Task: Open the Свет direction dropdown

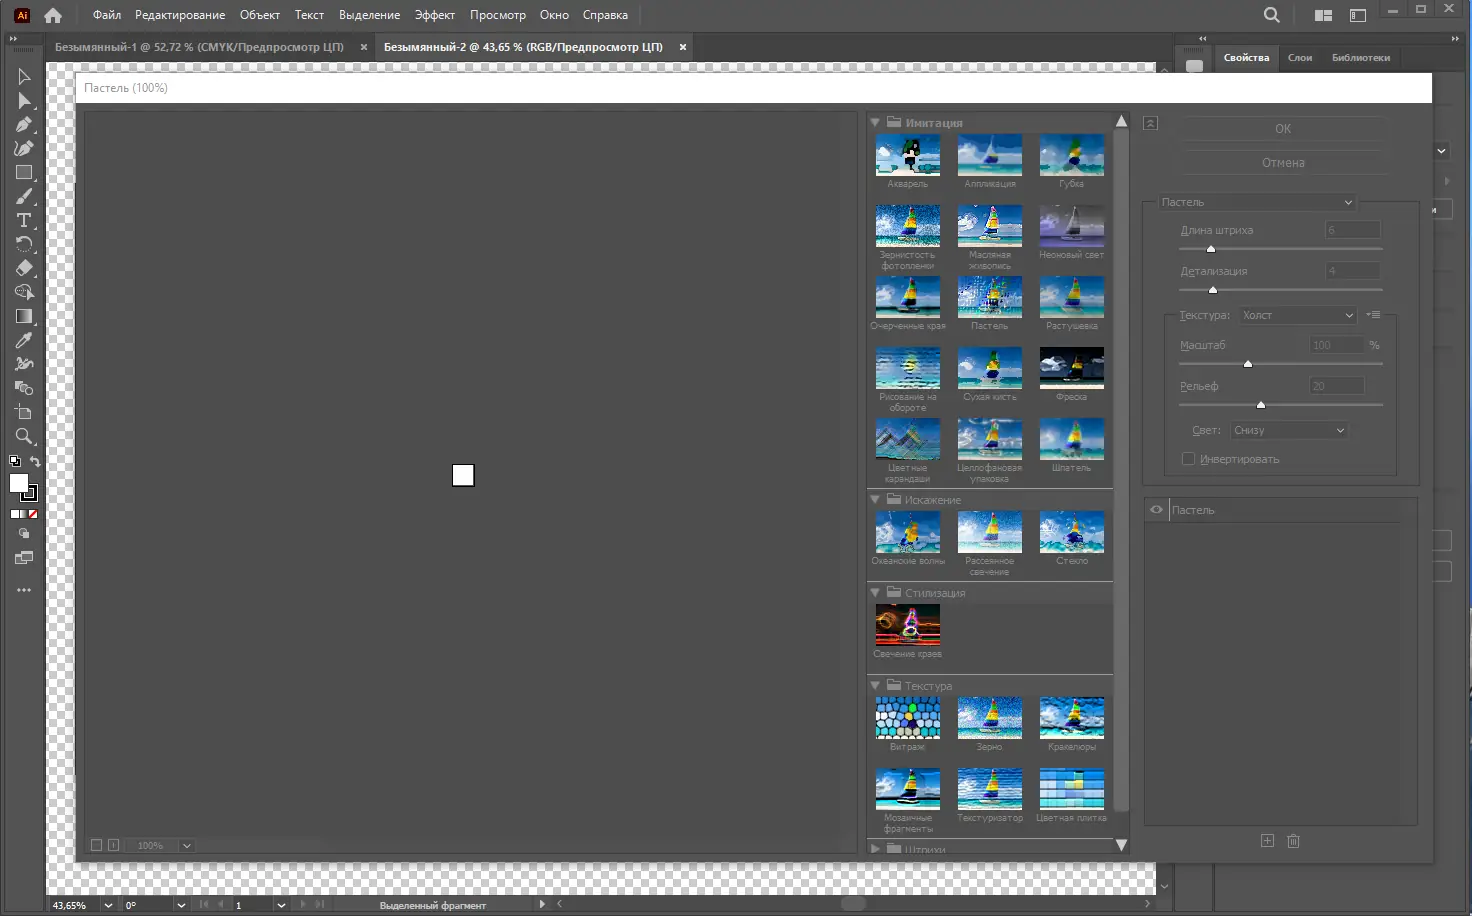Action: click(1289, 430)
